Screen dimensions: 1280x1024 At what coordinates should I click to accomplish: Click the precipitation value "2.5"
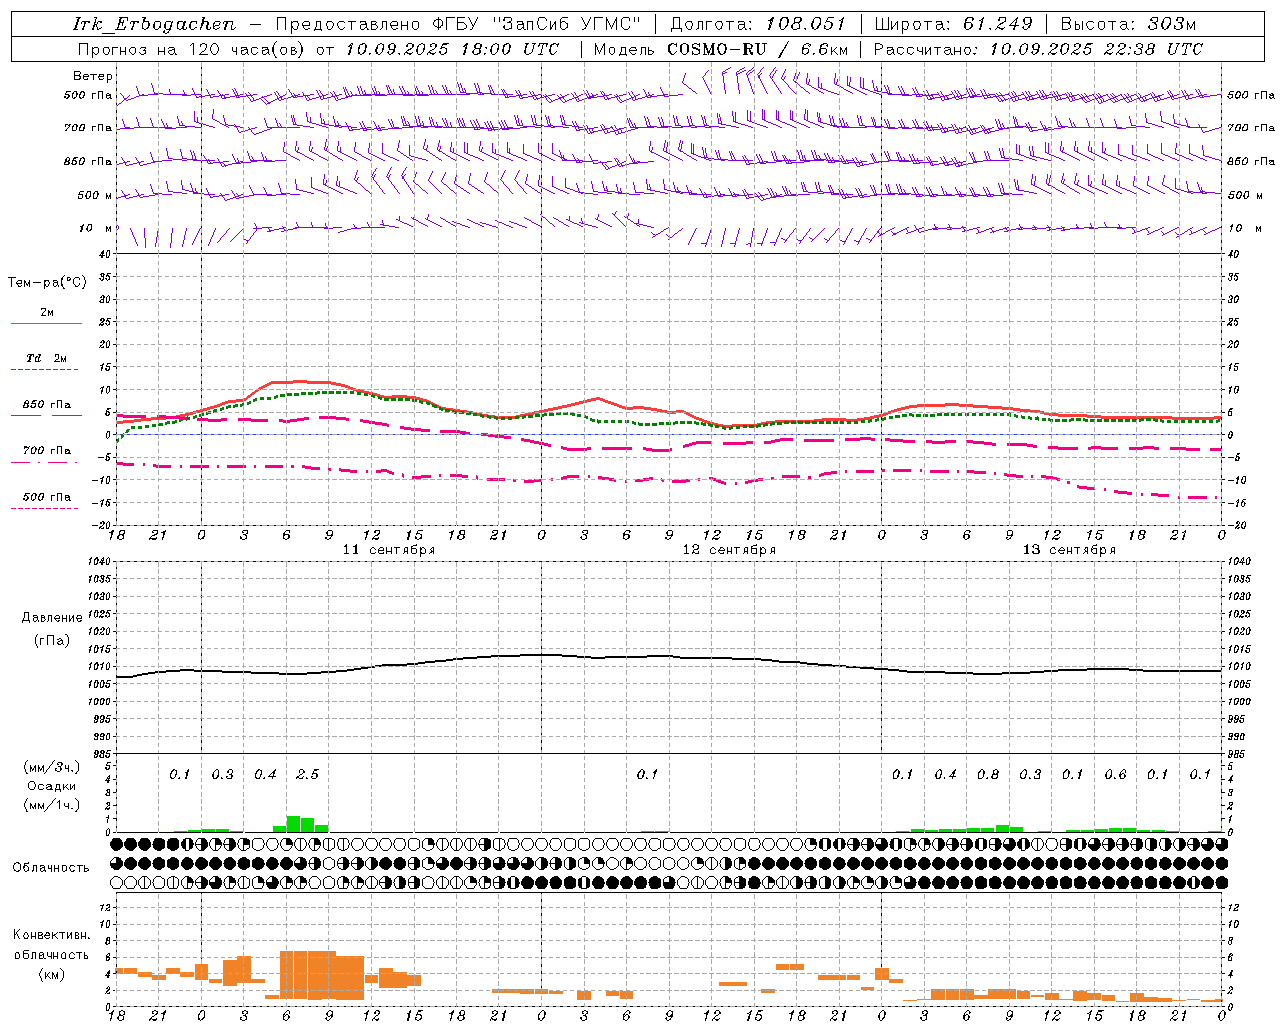point(307,775)
